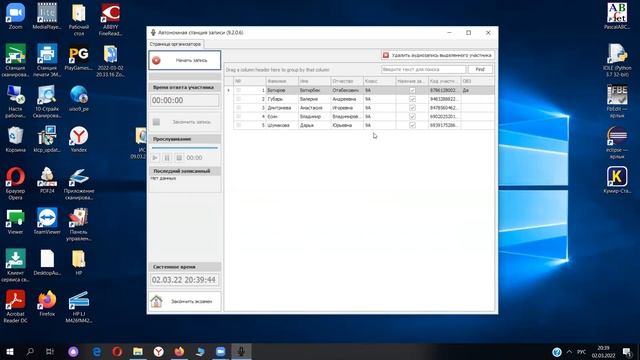Select the Acrobat Reader DC desktop icon
The width and height of the screenshot is (640, 360).
pos(16,307)
